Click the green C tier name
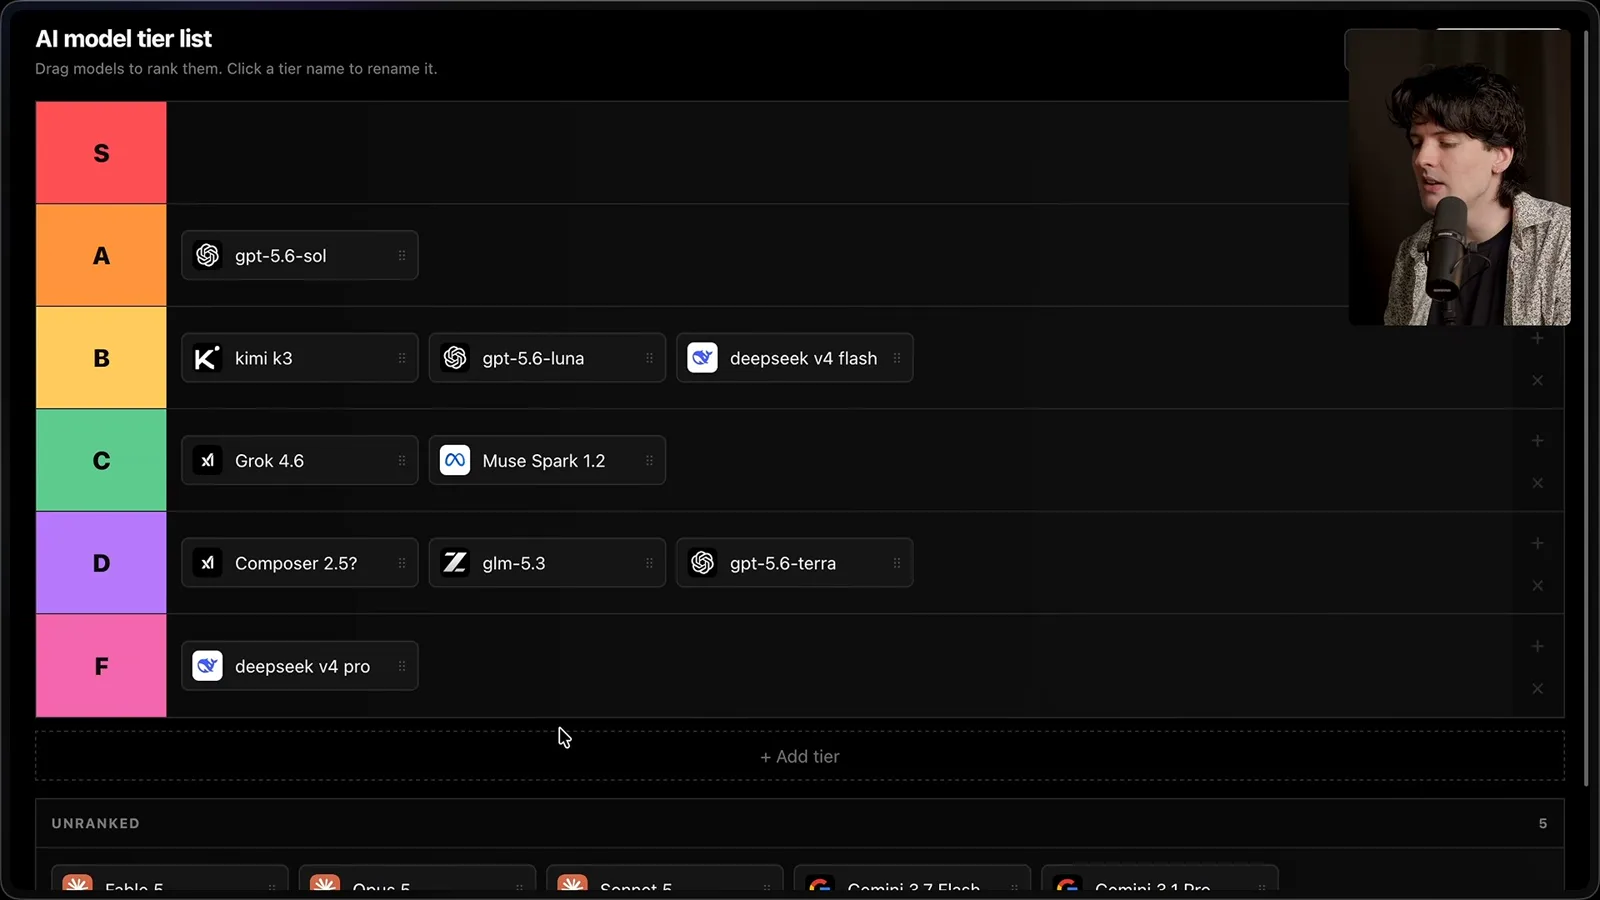The height and width of the screenshot is (900, 1600). click(101, 461)
